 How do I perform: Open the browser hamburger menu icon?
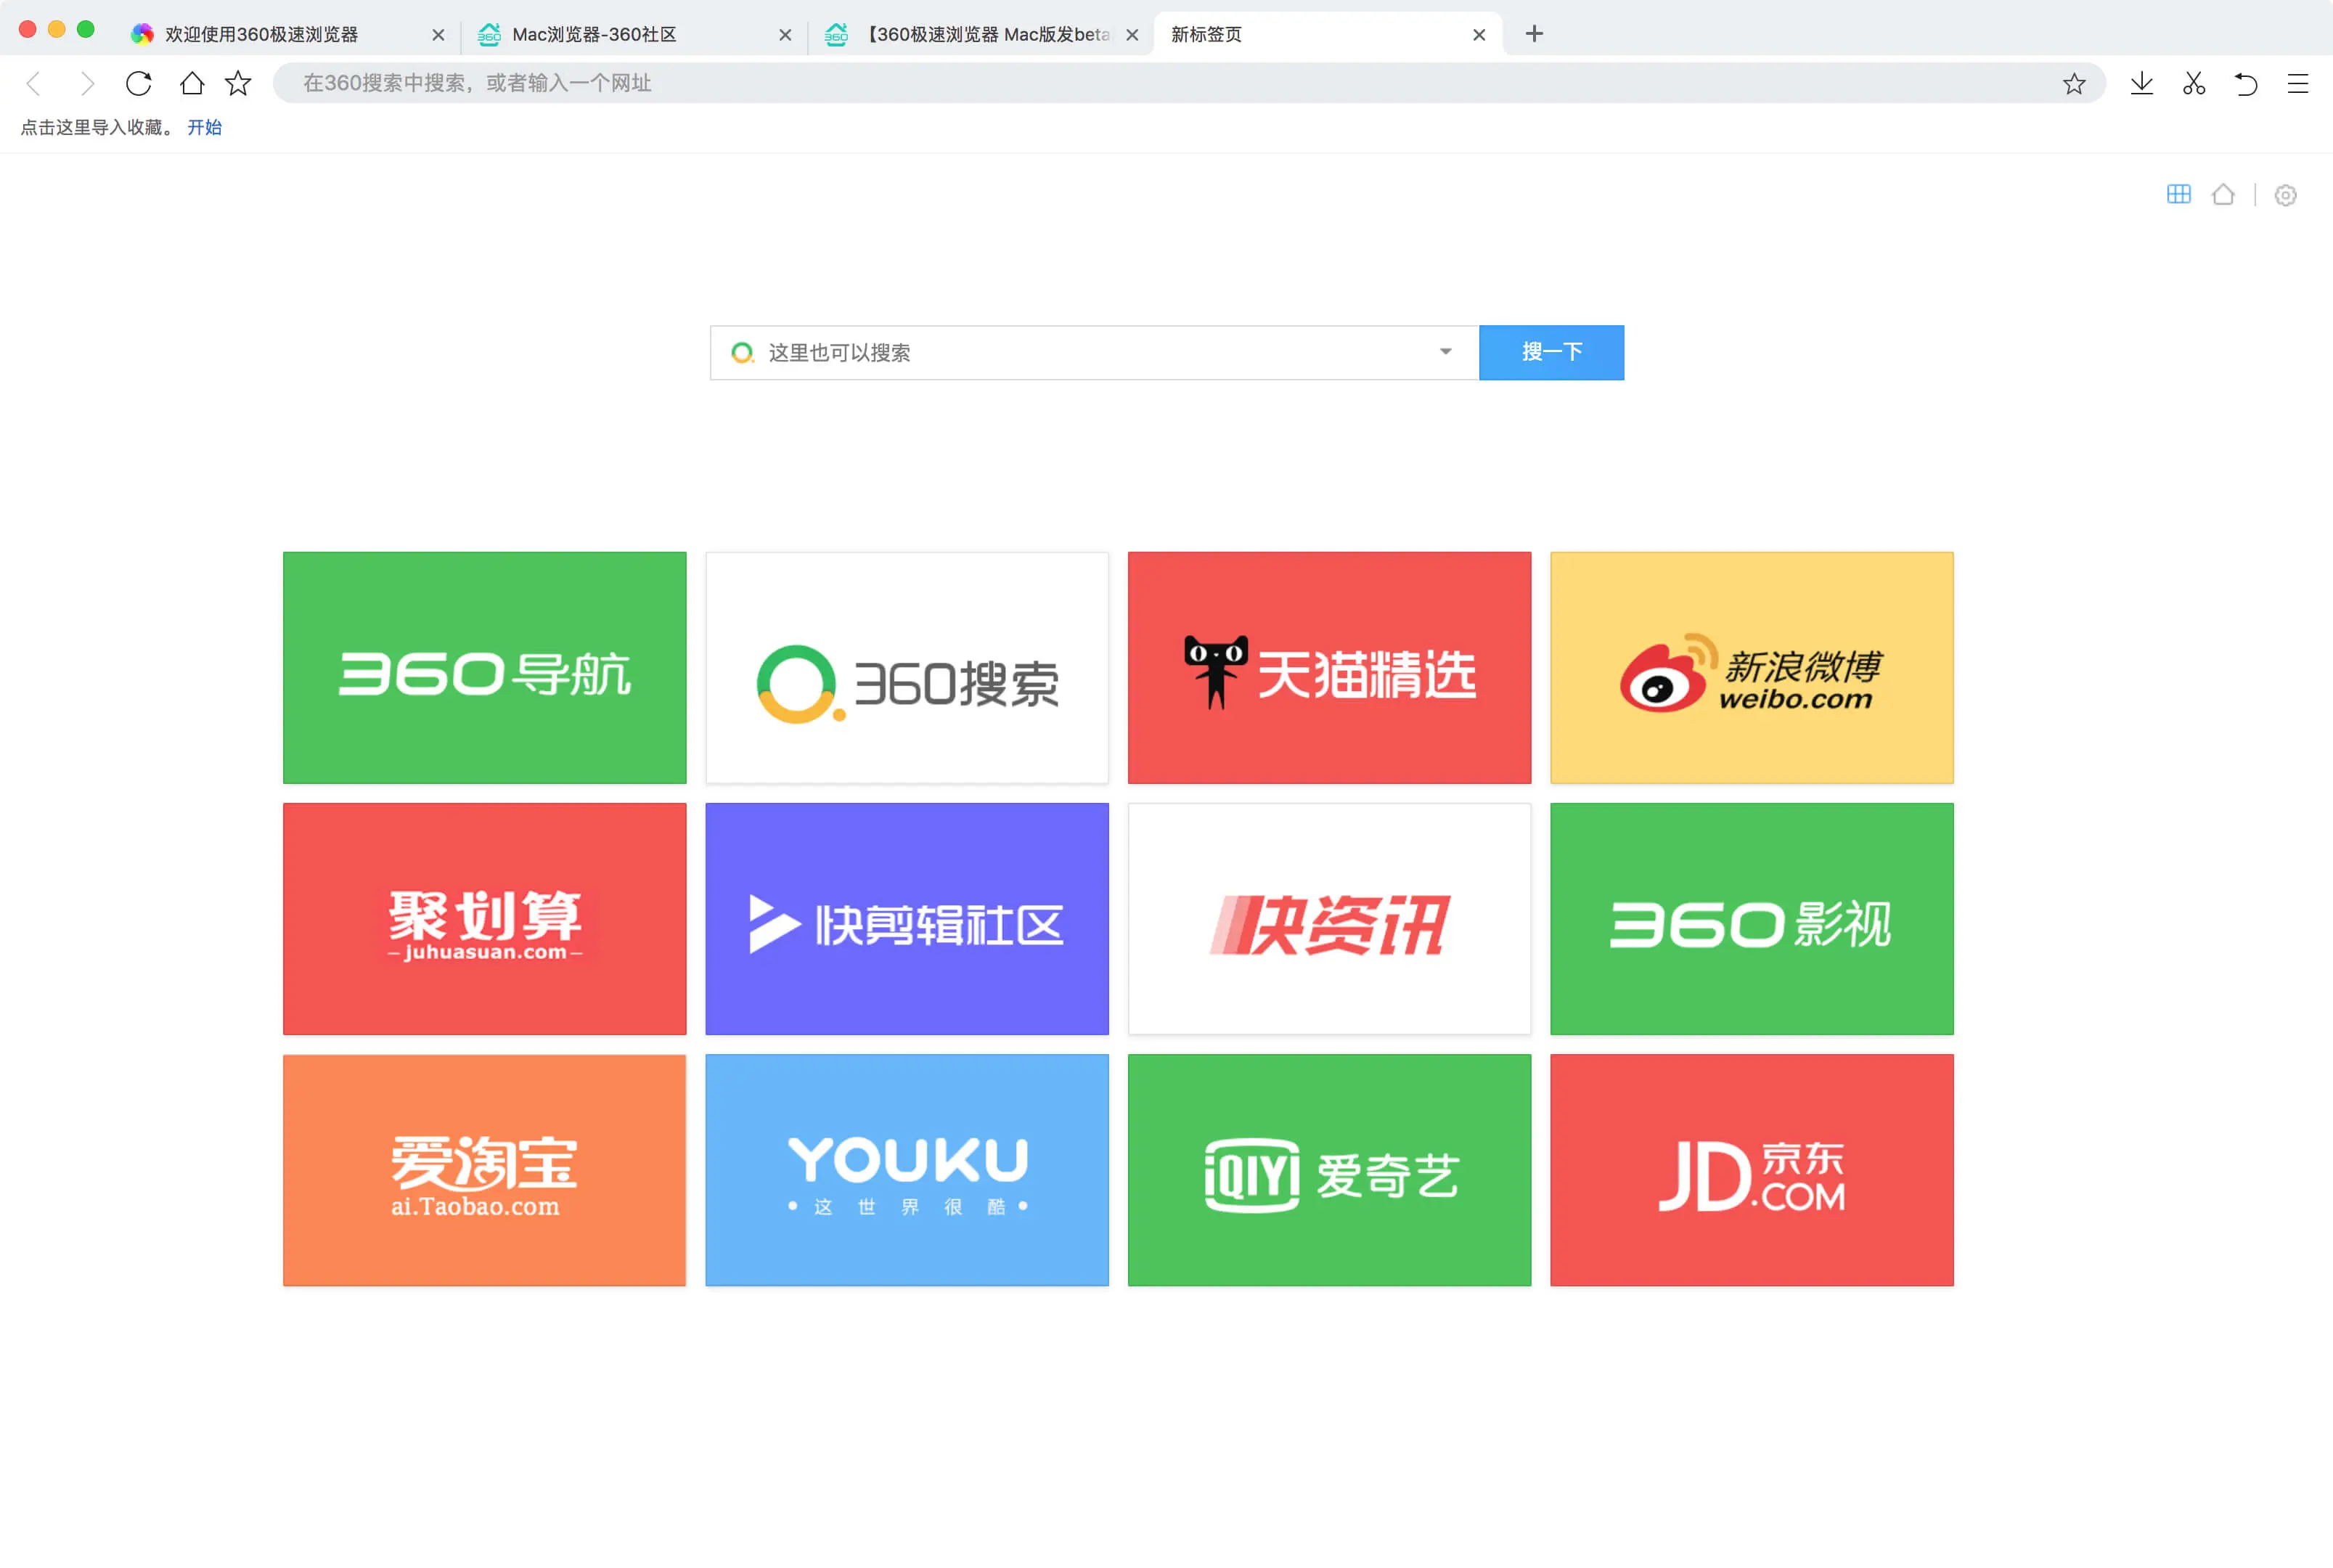point(2297,84)
